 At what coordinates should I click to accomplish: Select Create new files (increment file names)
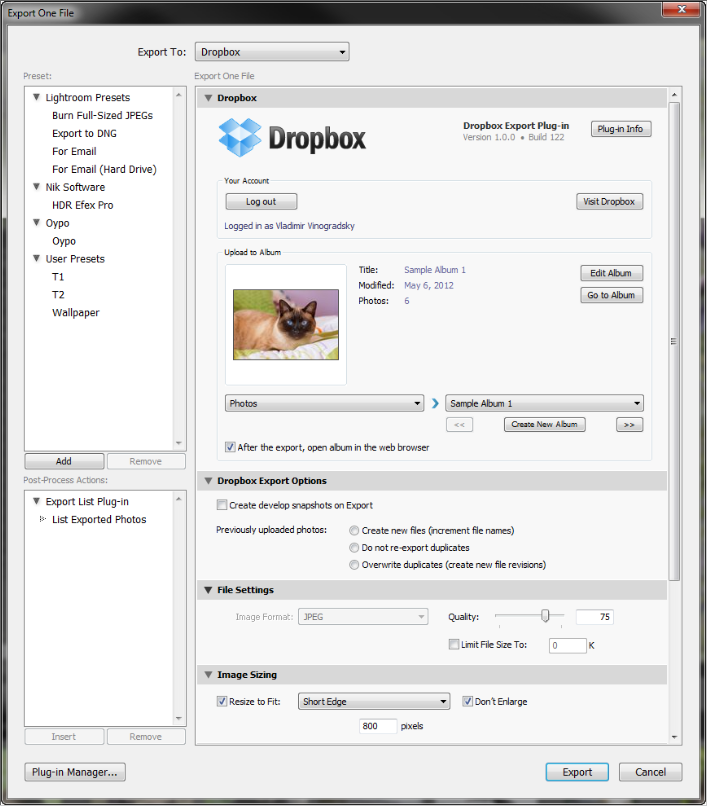(x=354, y=530)
